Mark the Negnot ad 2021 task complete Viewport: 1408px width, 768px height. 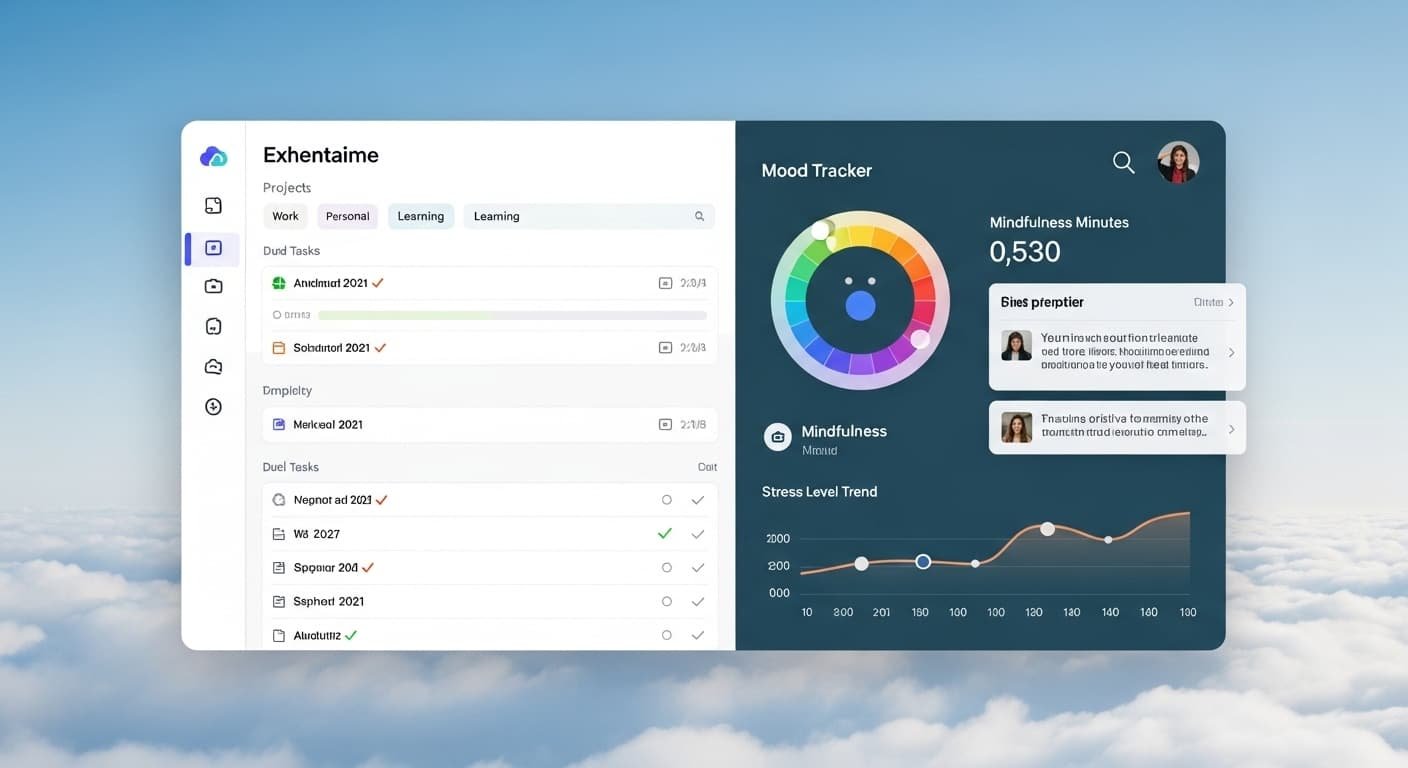[667, 499]
